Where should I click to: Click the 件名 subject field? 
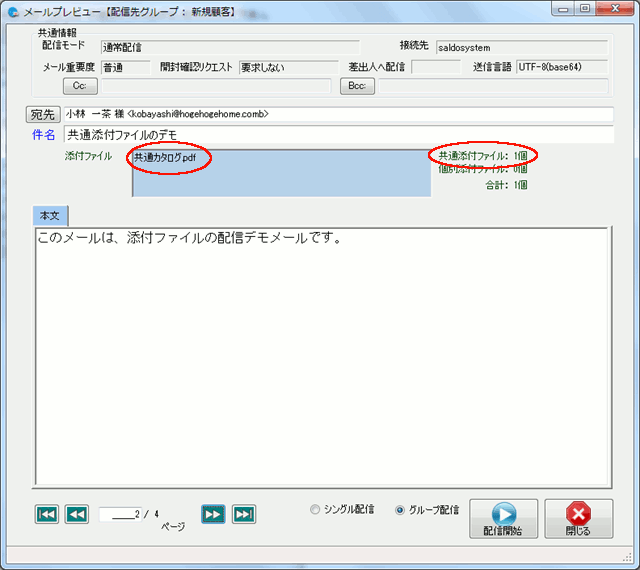pyautogui.click(x=338, y=134)
